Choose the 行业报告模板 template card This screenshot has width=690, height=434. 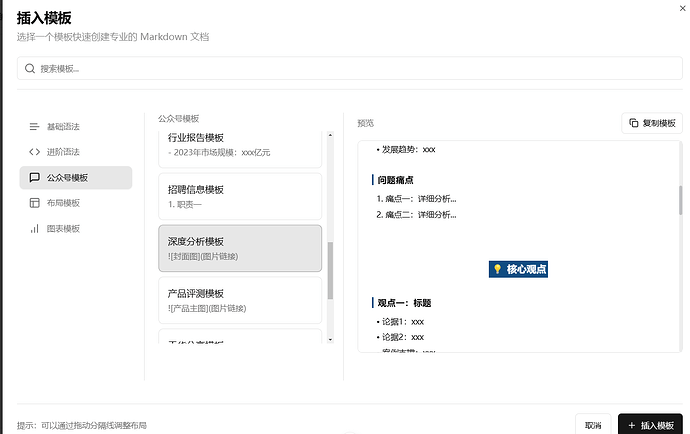(240, 145)
